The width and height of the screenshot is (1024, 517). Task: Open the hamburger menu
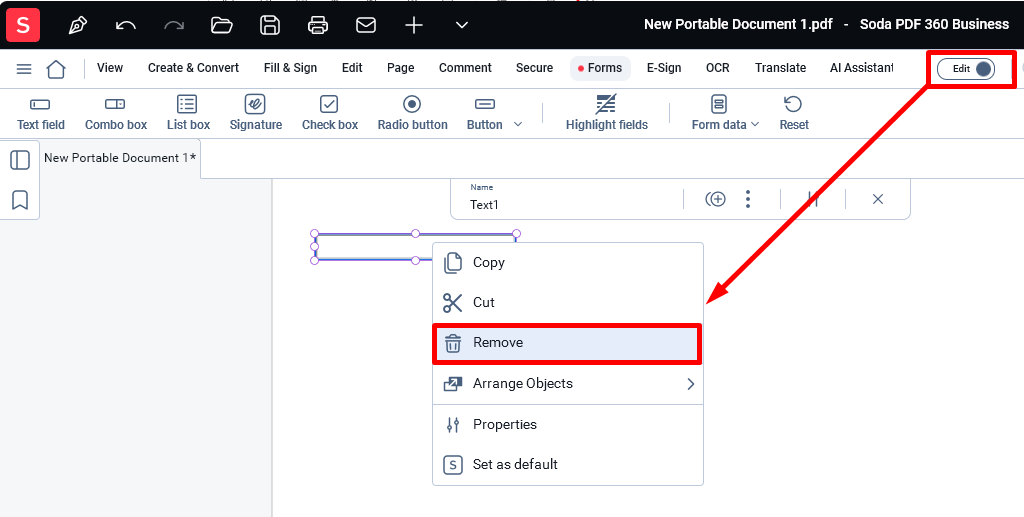(x=24, y=69)
